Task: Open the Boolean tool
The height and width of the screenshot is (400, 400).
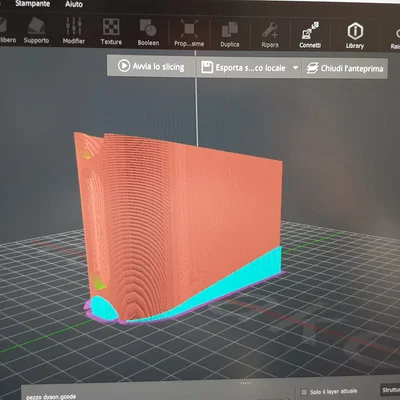Action: click(x=148, y=32)
